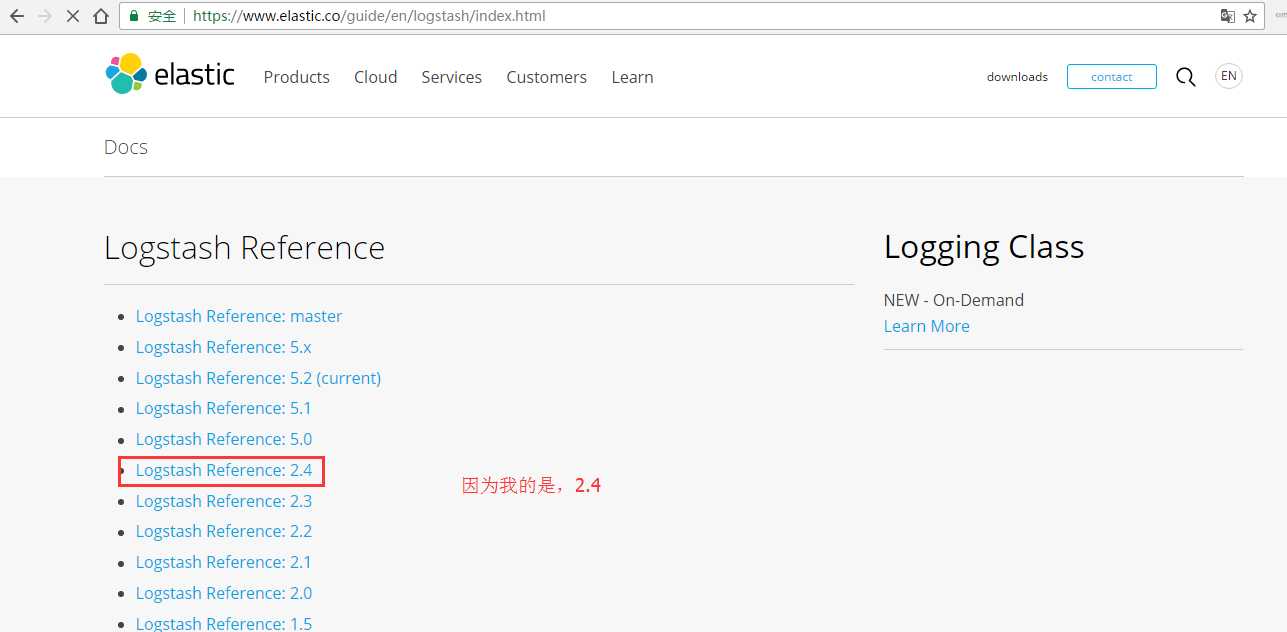Open the Products menu
1287x632 pixels.
[x=297, y=77]
